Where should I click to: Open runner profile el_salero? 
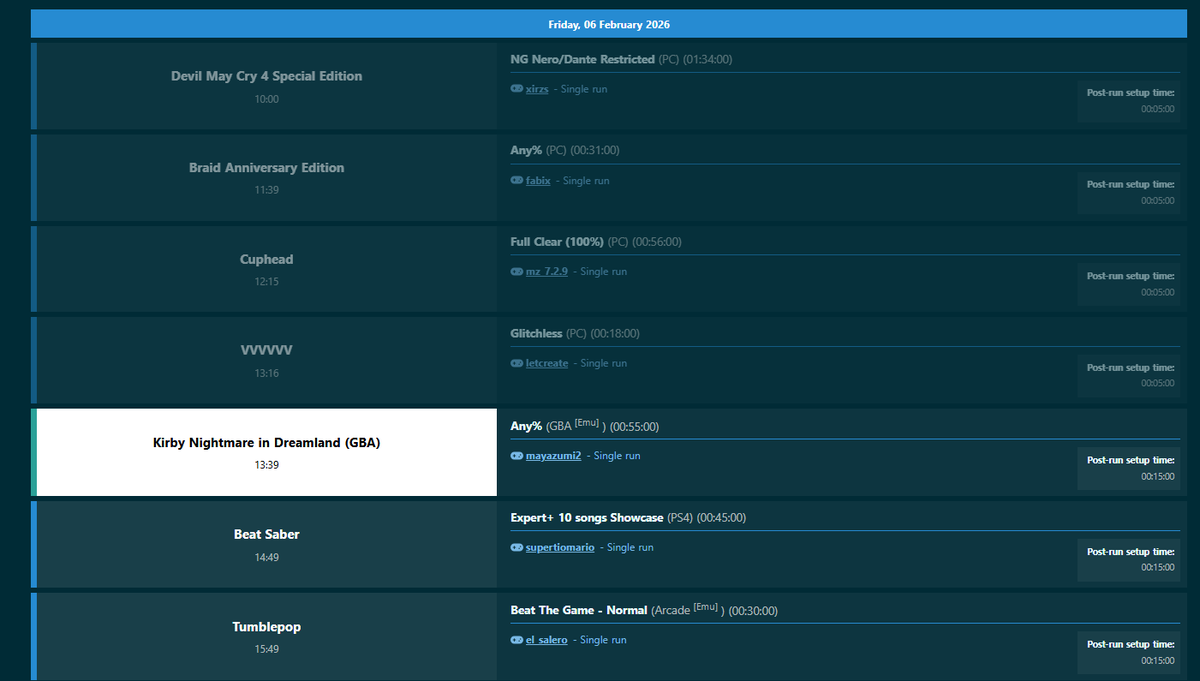coord(546,640)
